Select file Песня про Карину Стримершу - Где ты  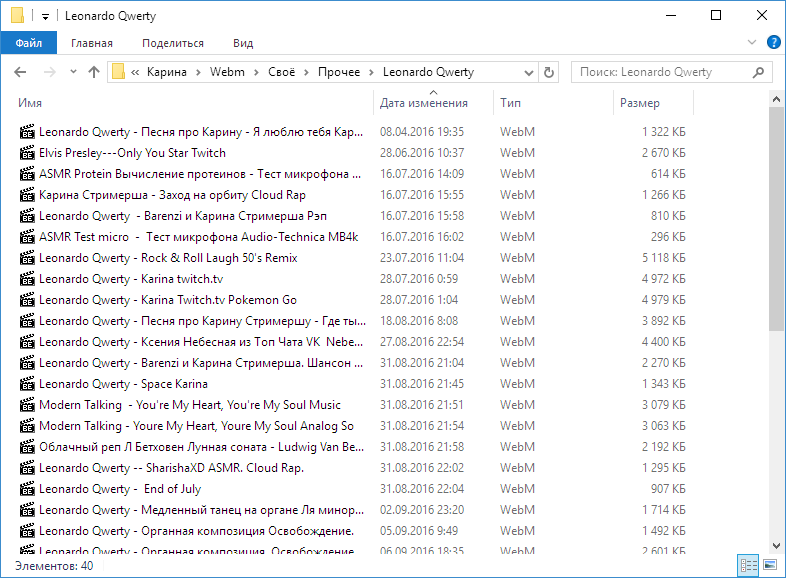click(x=203, y=321)
